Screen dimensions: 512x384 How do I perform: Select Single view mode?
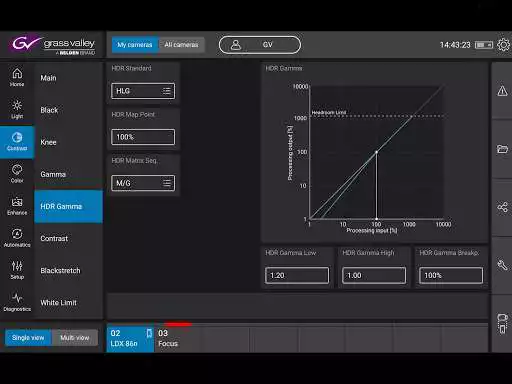click(28, 338)
